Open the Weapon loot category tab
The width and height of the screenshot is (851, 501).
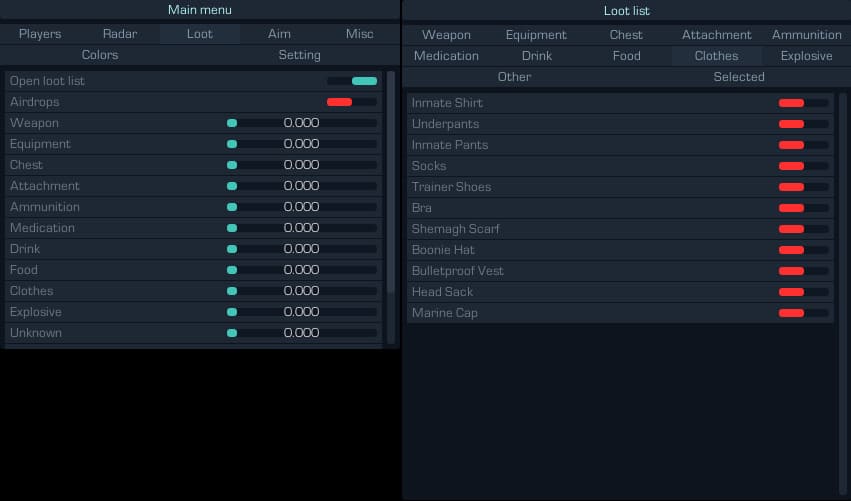446,35
